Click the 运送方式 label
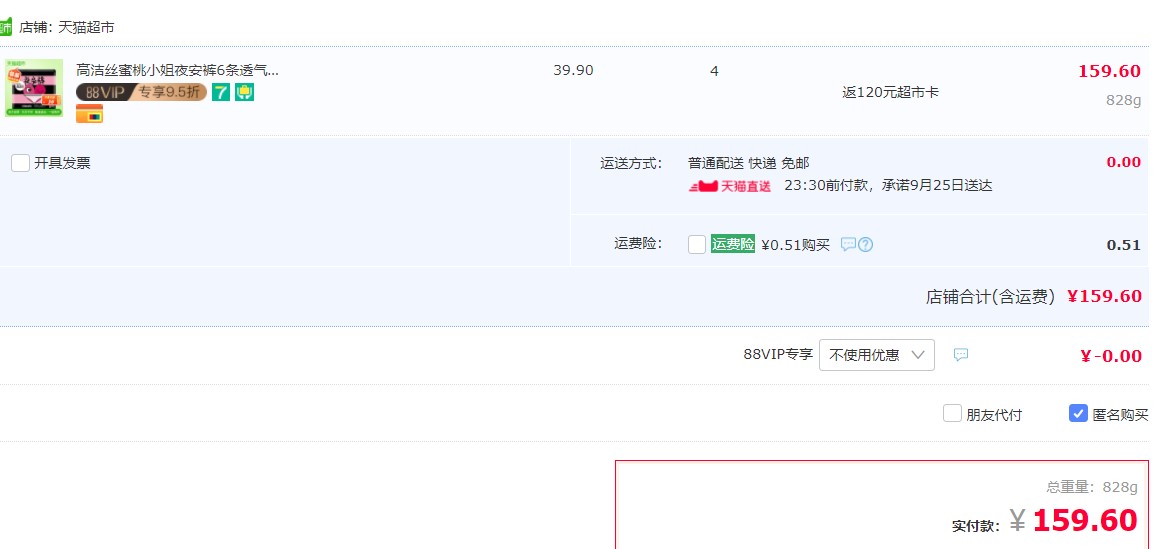The image size is (1170, 549). coord(631,163)
